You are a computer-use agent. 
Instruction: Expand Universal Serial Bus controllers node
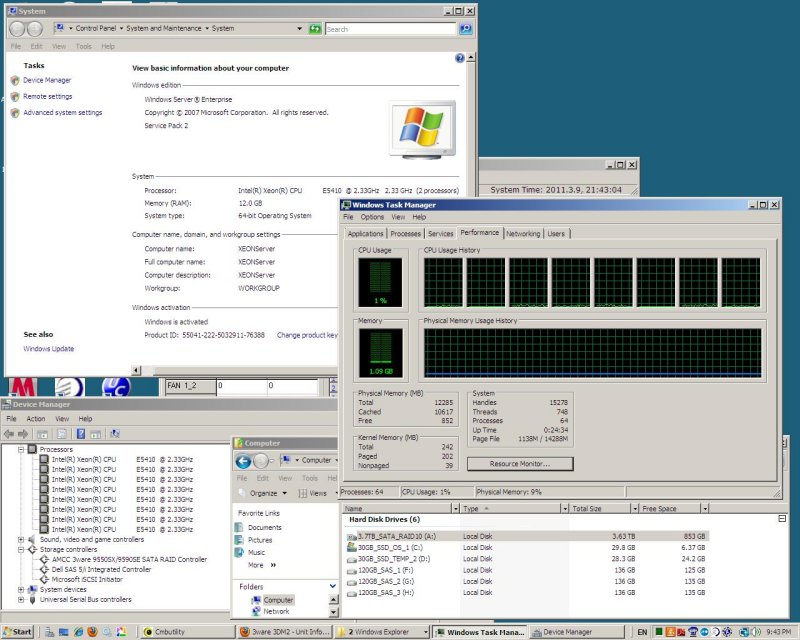point(21,600)
